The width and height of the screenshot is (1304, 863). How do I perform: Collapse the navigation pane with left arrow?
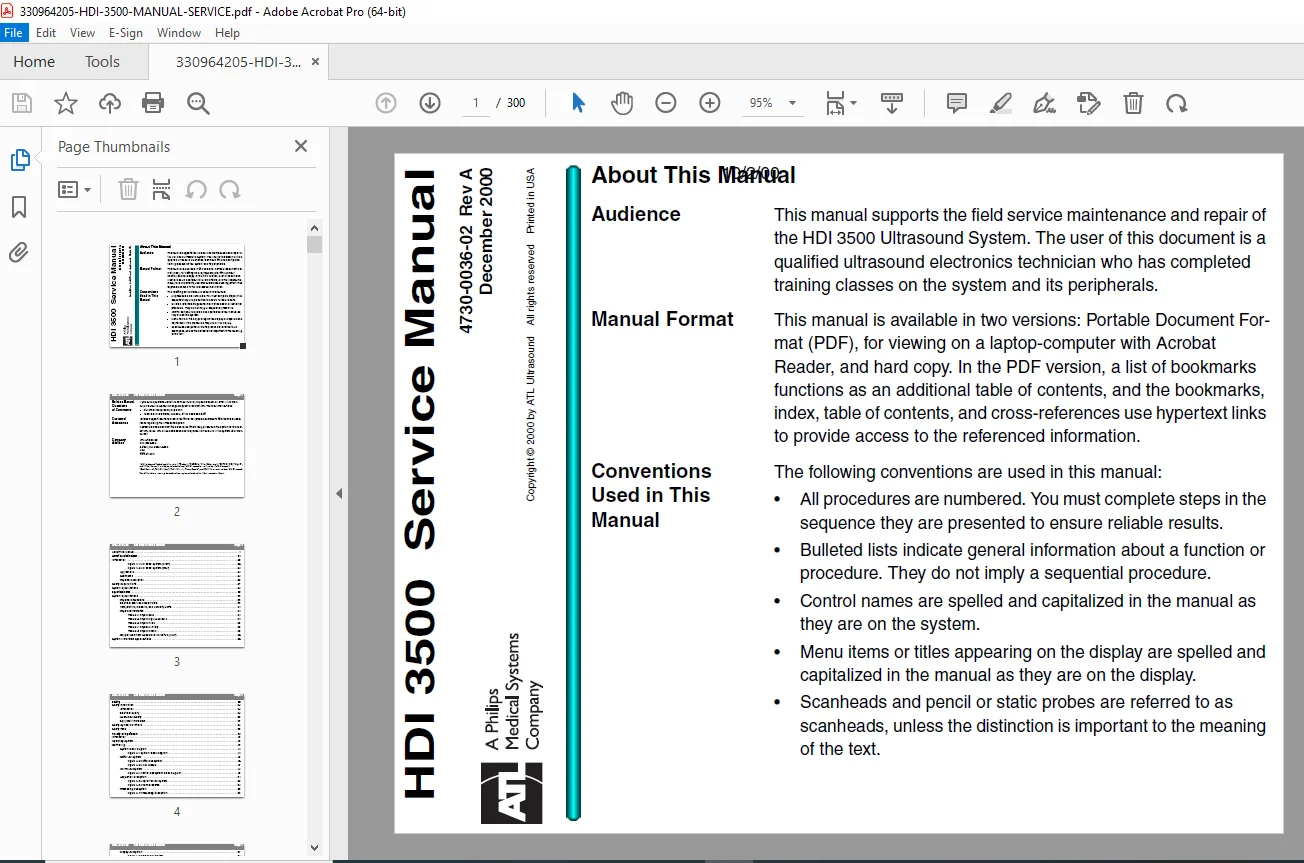[x=339, y=494]
